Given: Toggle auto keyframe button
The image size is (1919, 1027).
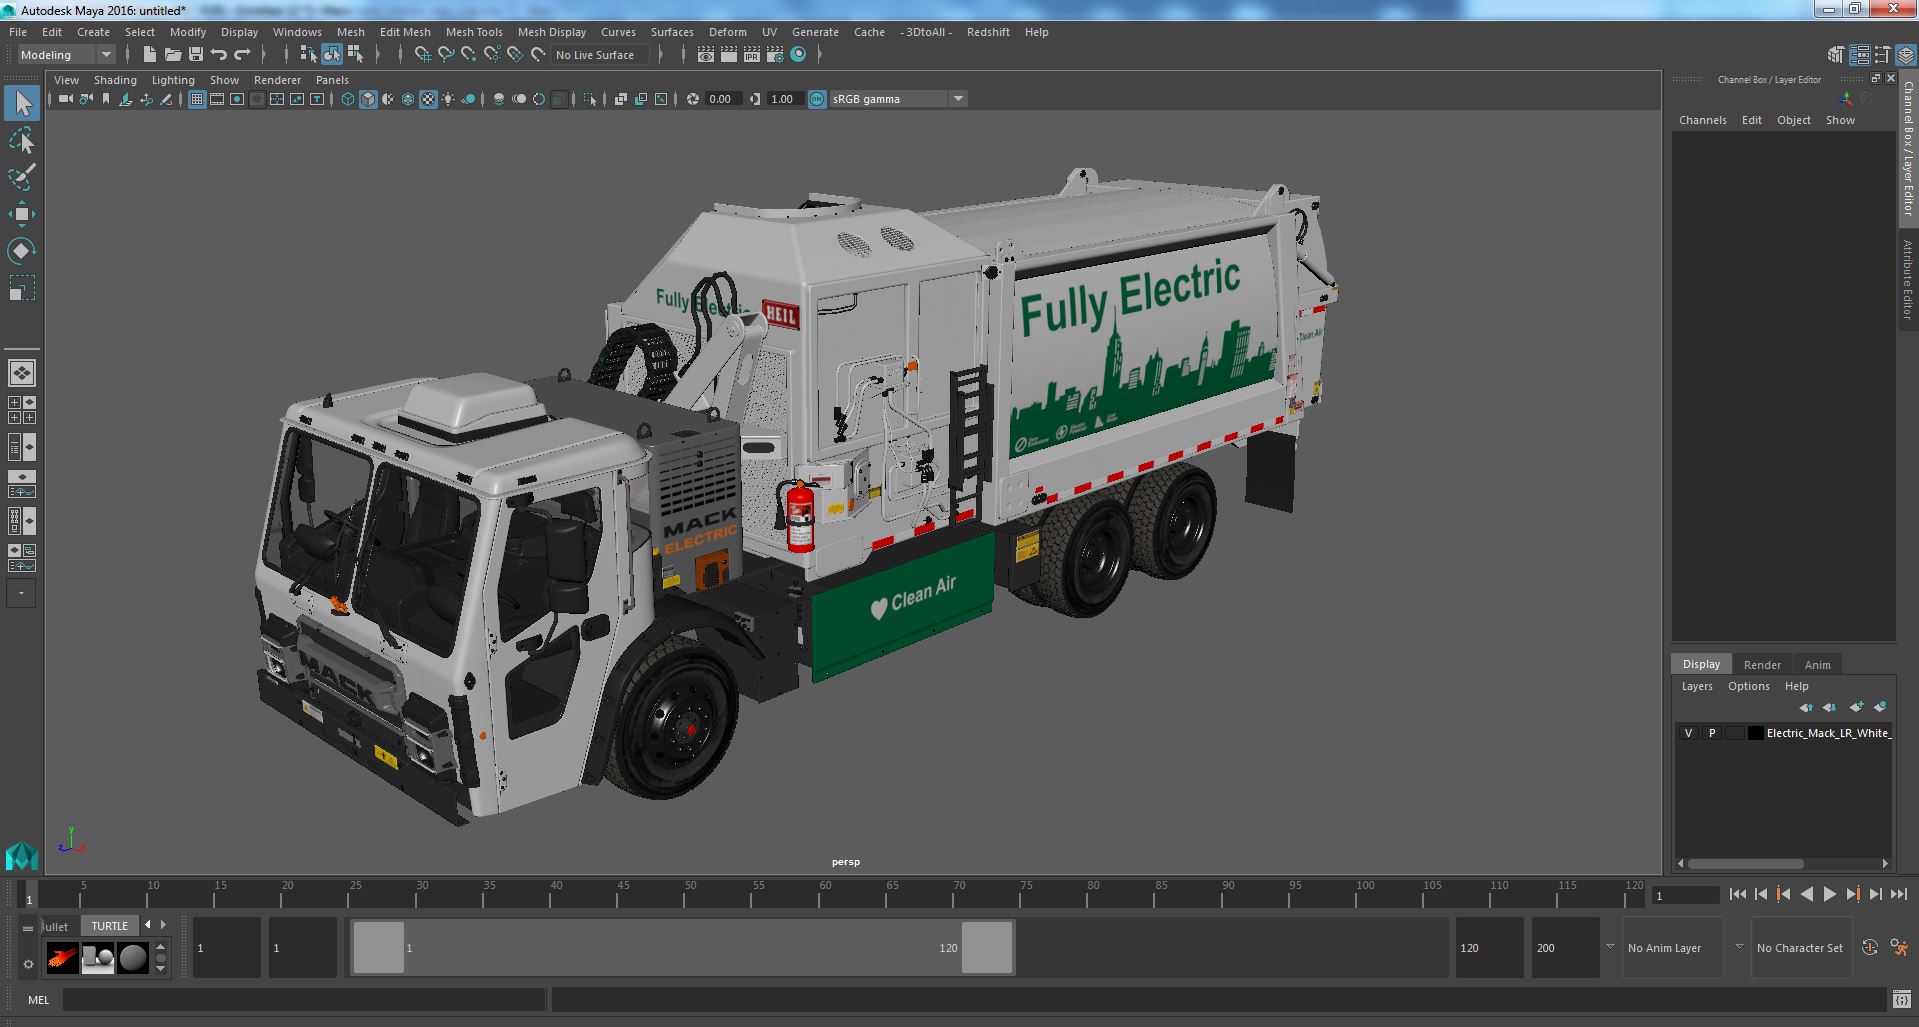Looking at the screenshot, I should click(x=1869, y=947).
